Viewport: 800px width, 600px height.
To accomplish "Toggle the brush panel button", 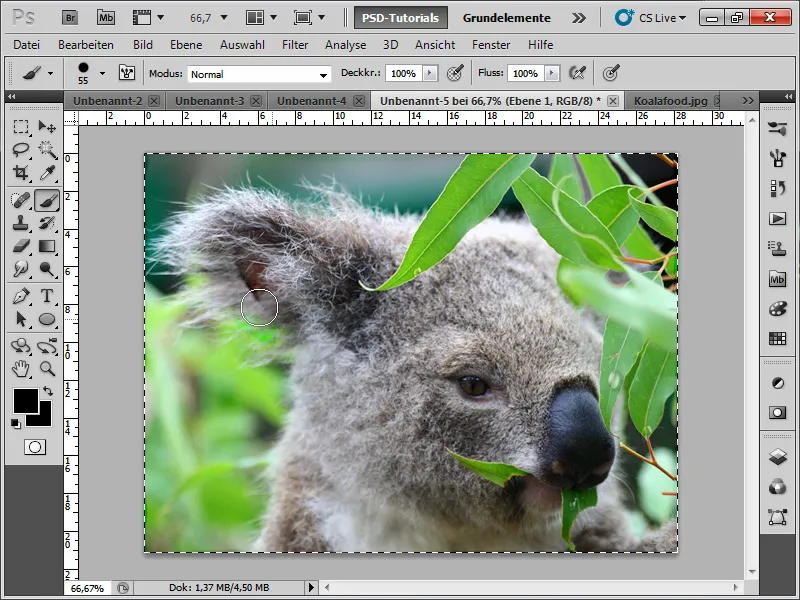I will pyautogui.click(x=127, y=73).
